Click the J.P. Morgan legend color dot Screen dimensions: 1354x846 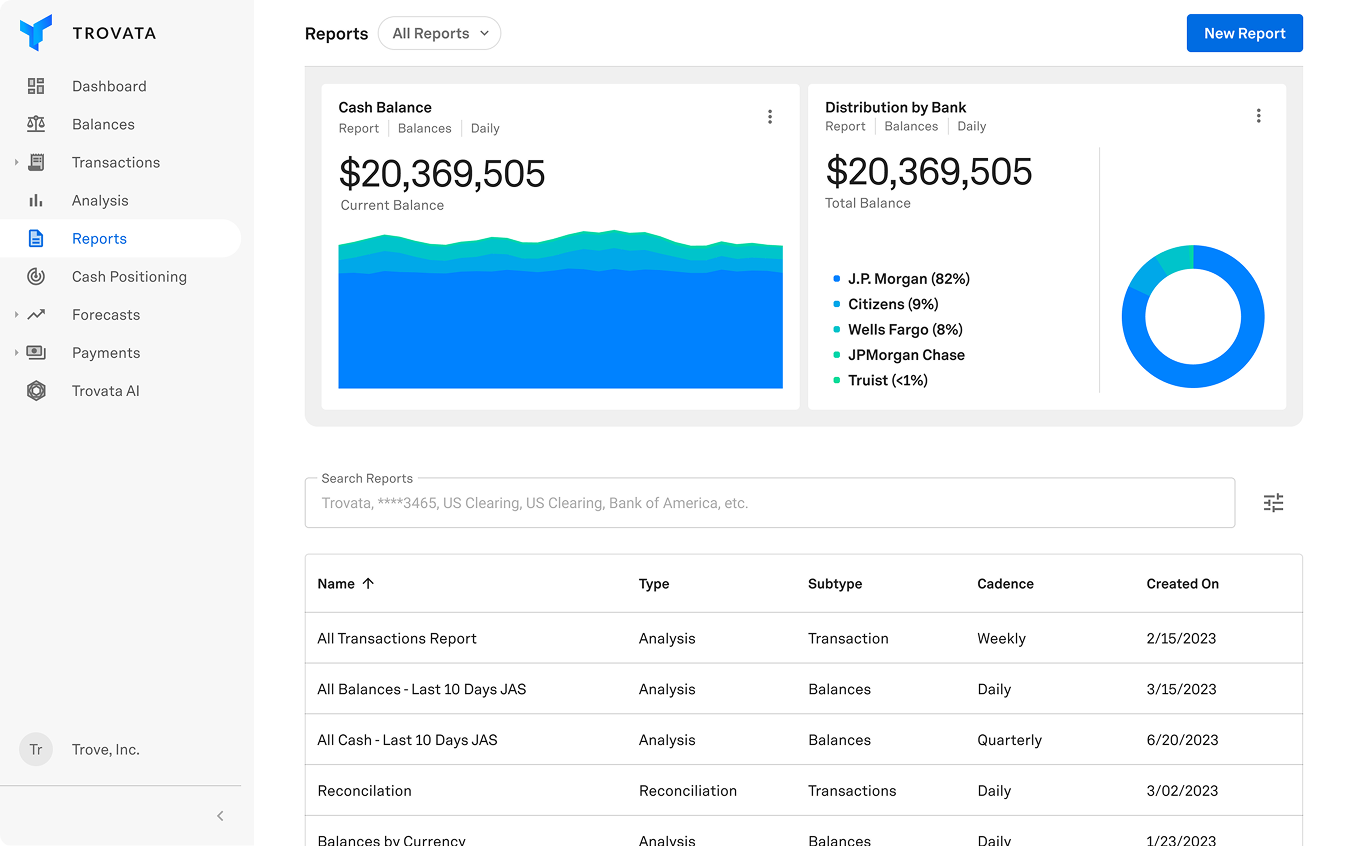click(836, 278)
